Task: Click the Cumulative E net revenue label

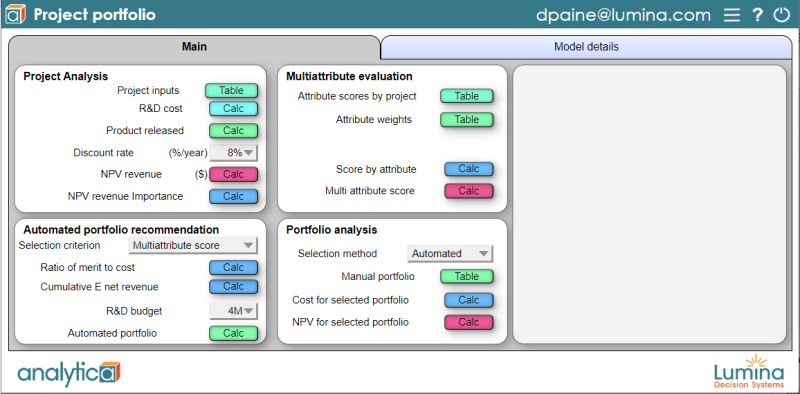Action: [x=99, y=287]
